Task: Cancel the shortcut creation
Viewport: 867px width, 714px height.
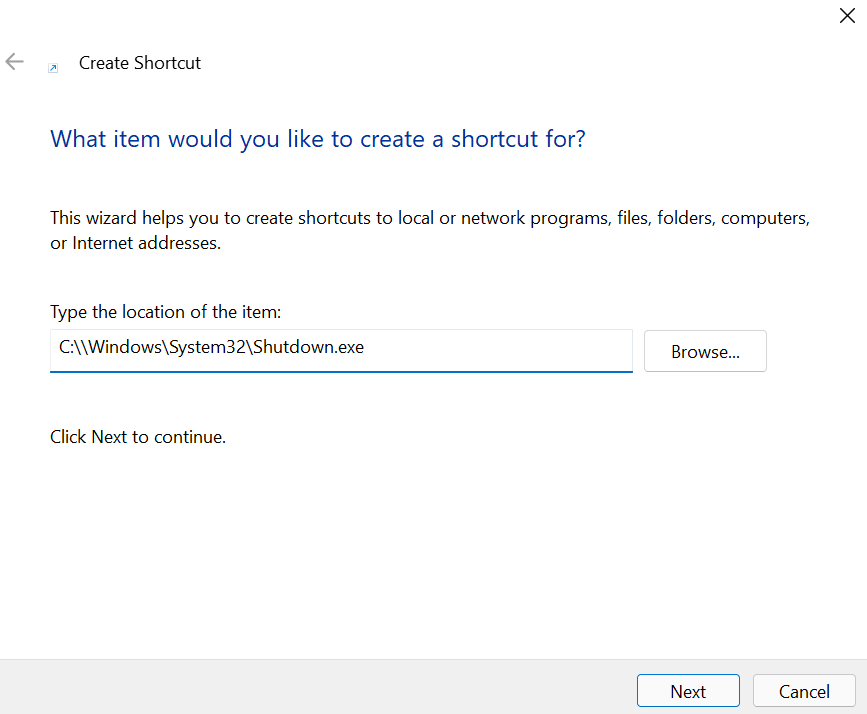Action: click(804, 691)
